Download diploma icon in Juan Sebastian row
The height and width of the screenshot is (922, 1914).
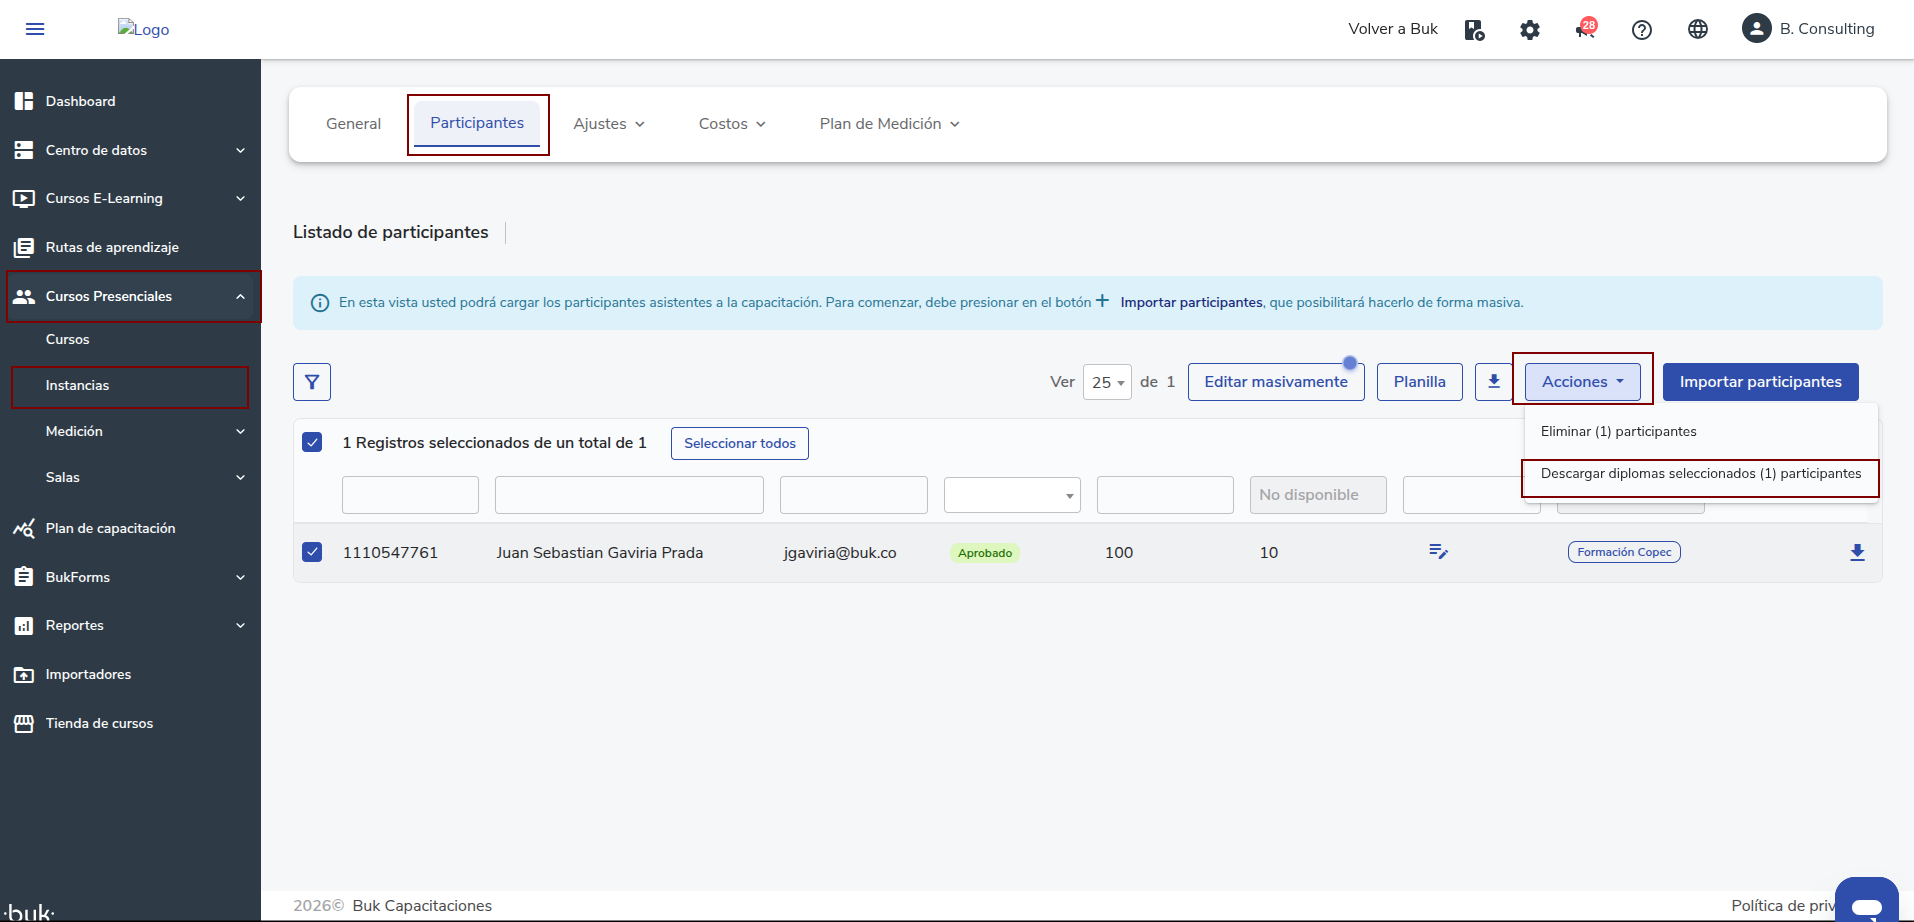pos(1857,552)
